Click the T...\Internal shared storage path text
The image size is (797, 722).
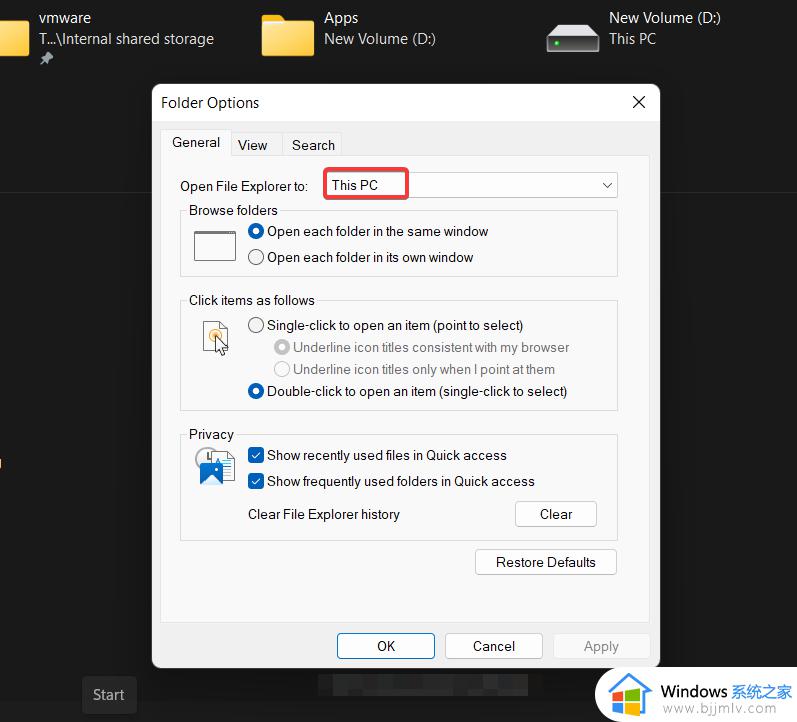click(127, 39)
